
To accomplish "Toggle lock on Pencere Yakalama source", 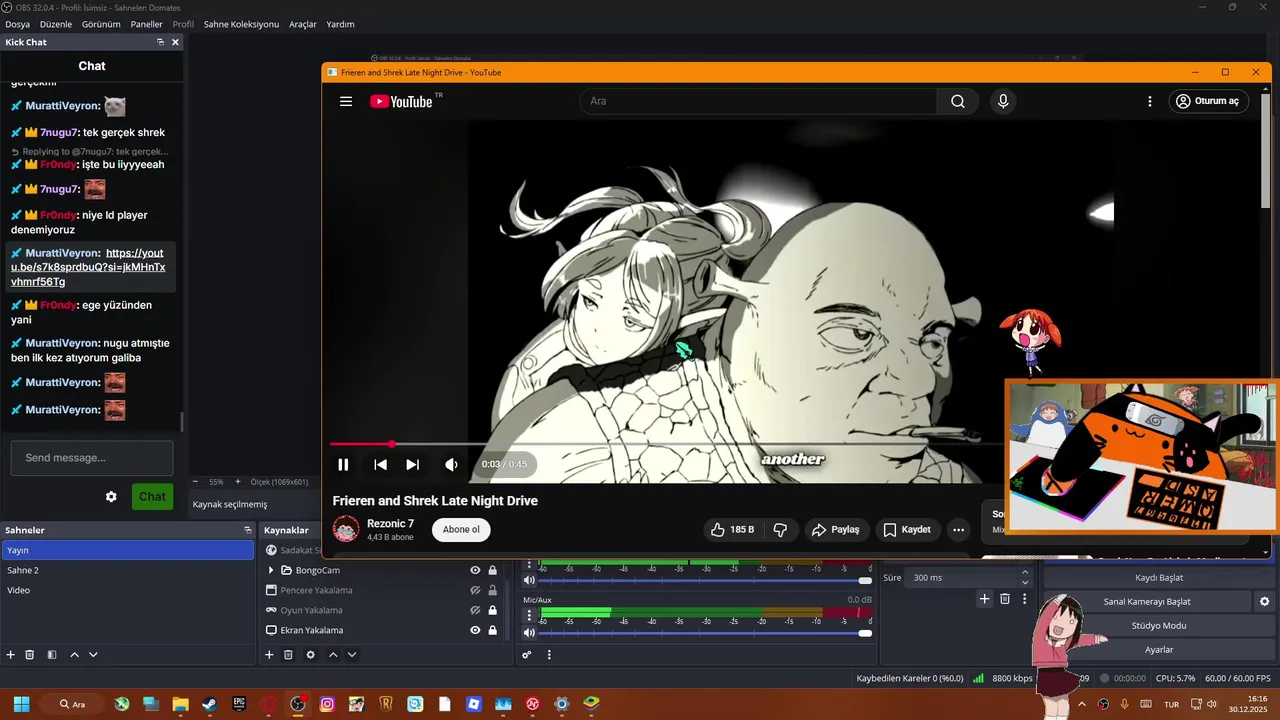I will [x=492, y=590].
